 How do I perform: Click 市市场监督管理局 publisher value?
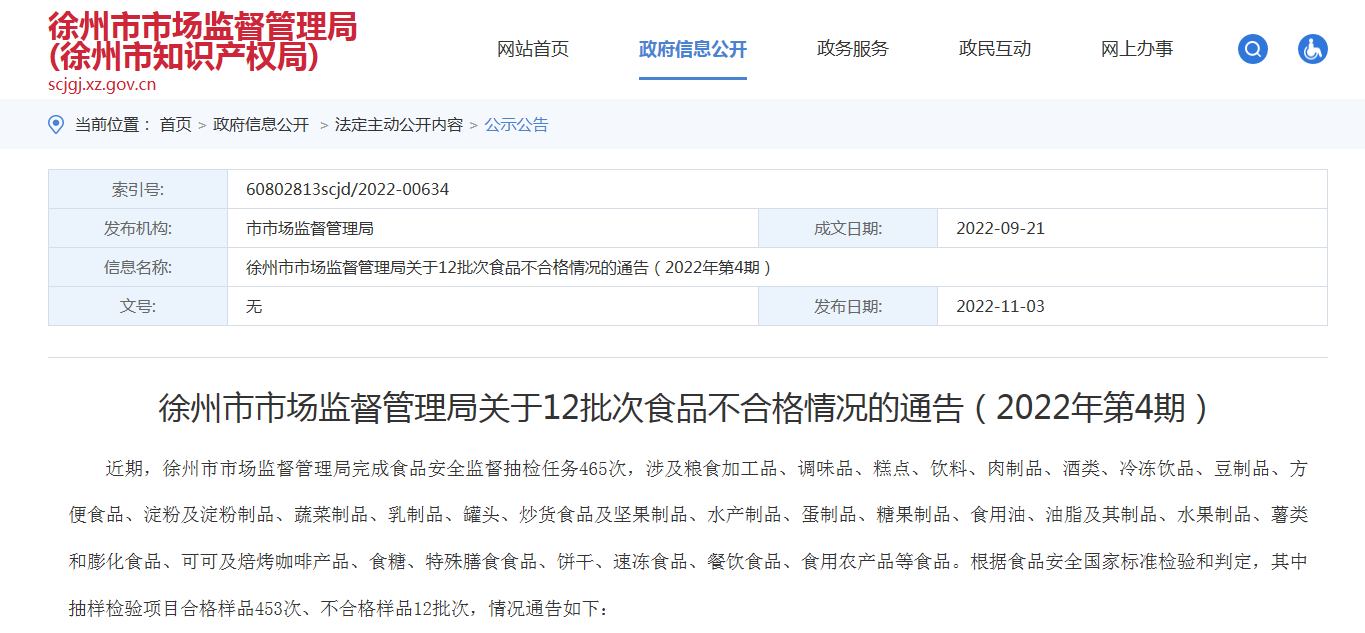(310, 228)
